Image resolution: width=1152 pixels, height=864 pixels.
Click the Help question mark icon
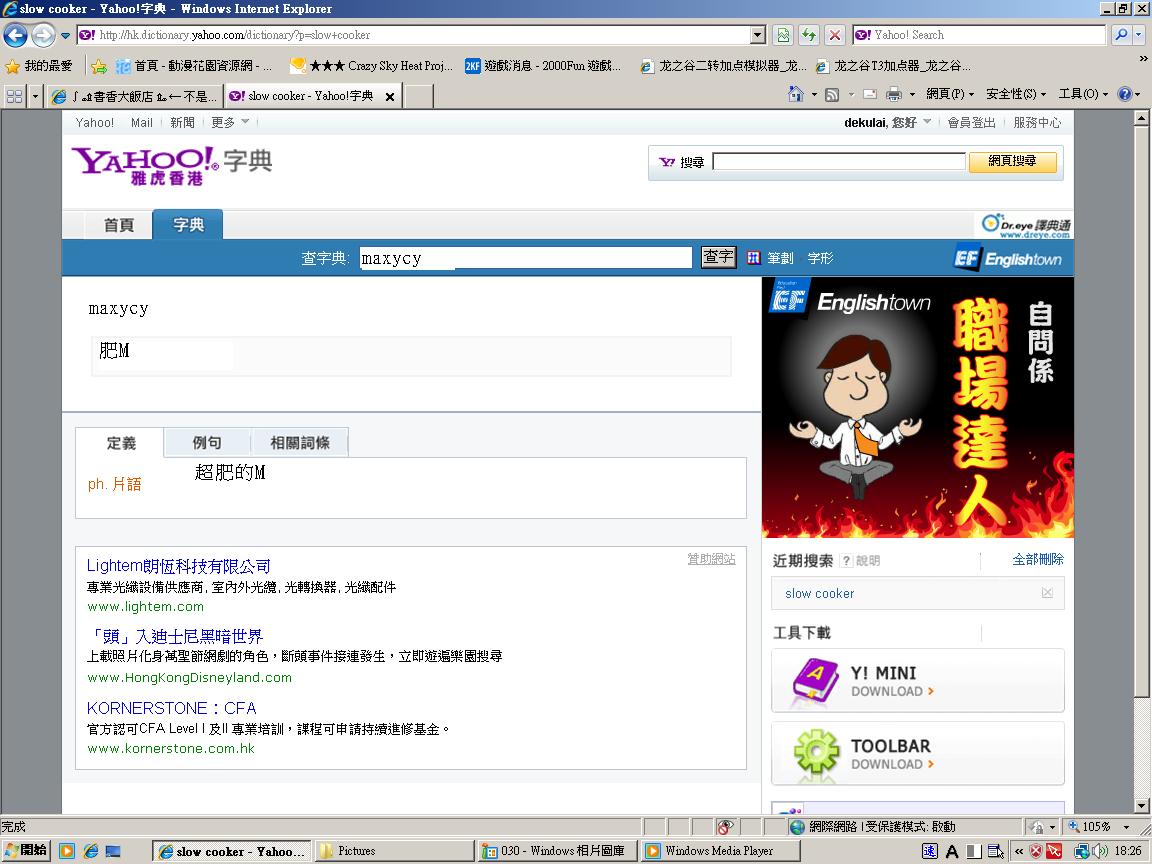1124,94
